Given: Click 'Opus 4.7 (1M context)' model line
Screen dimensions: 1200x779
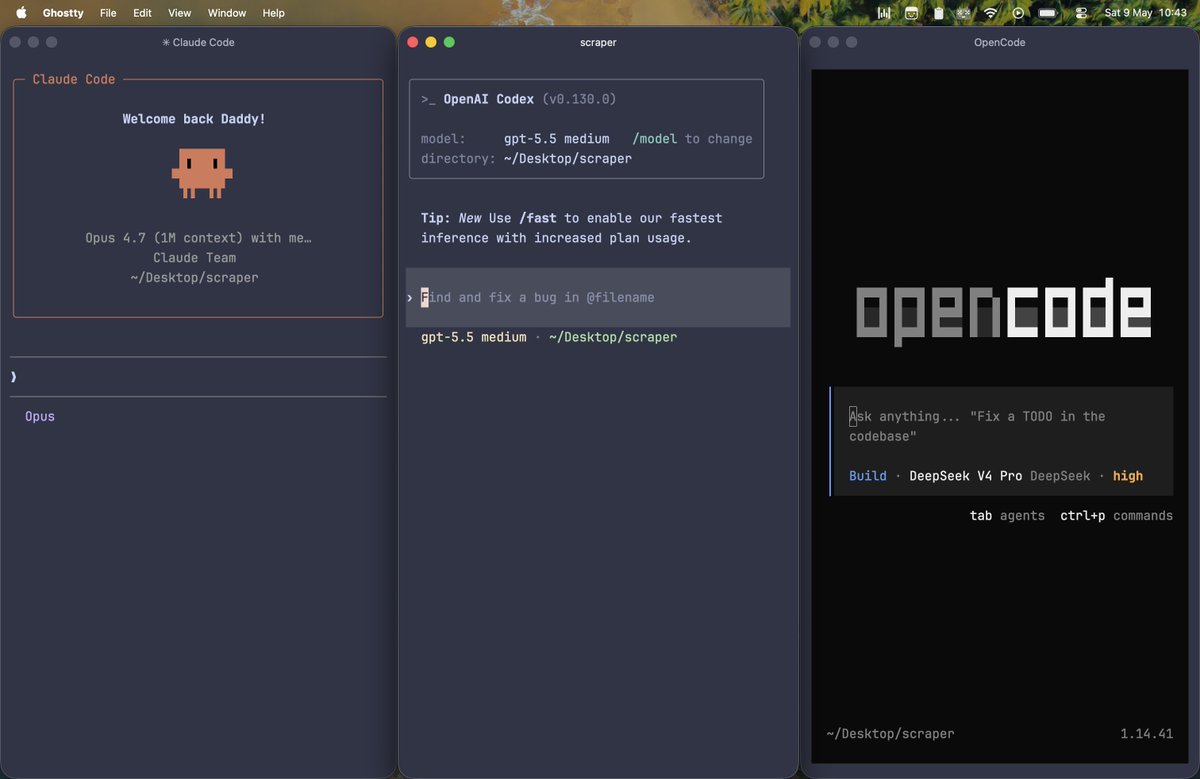Looking at the screenshot, I should [198, 238].
